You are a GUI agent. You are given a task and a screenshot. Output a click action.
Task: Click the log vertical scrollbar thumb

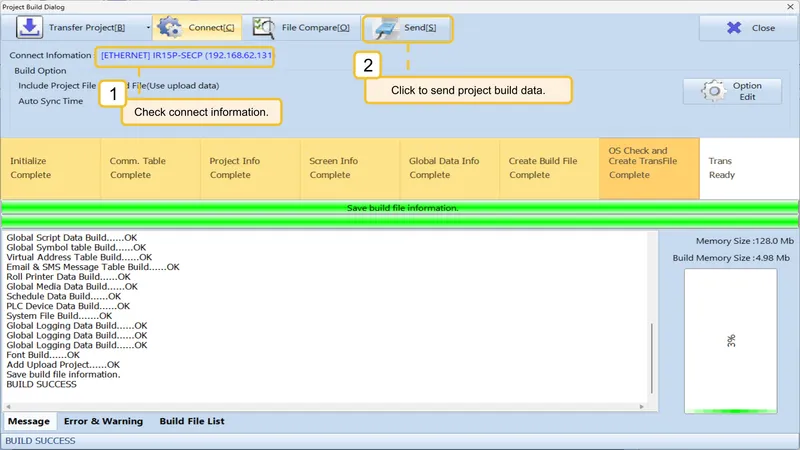coord(652,358)
